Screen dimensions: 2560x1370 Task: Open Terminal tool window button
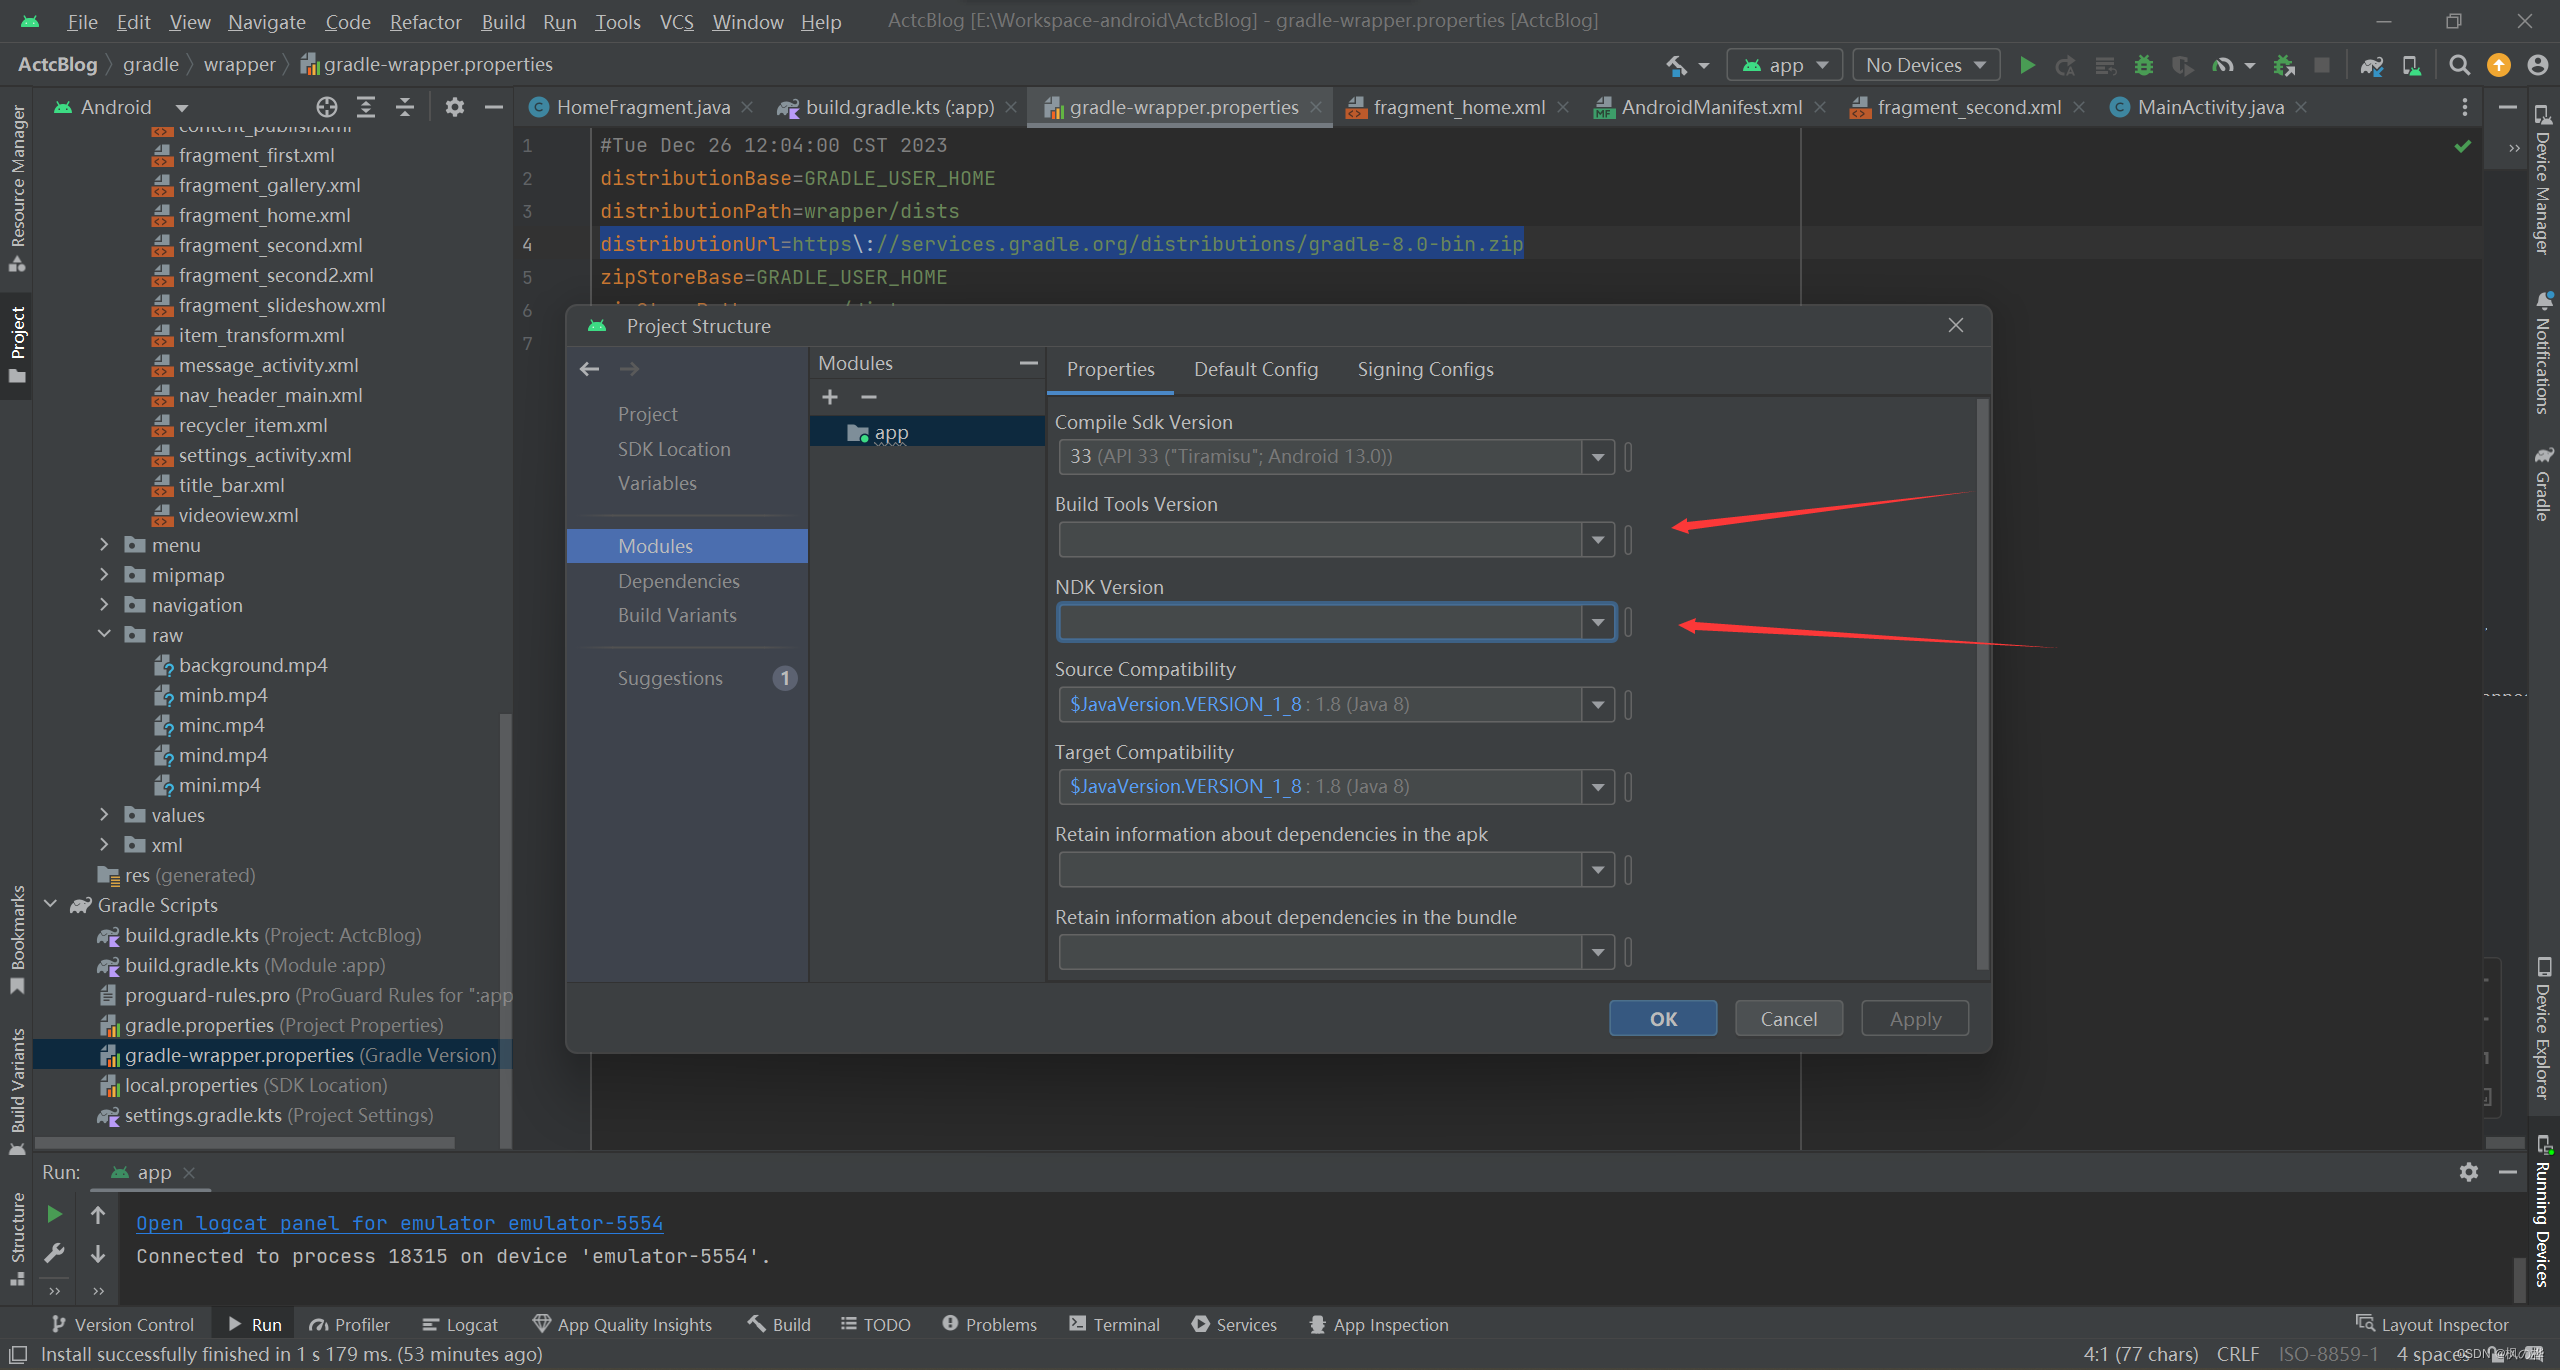click(1114, 1324)
